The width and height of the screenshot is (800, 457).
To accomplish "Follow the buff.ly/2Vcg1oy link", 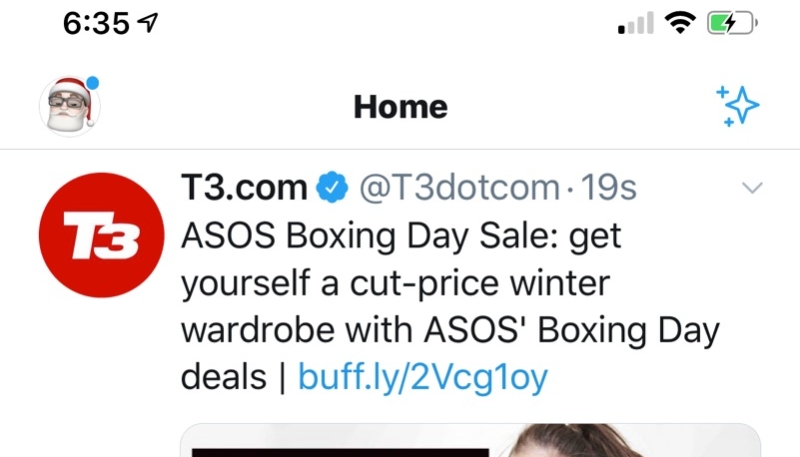I will coord(423,377).
